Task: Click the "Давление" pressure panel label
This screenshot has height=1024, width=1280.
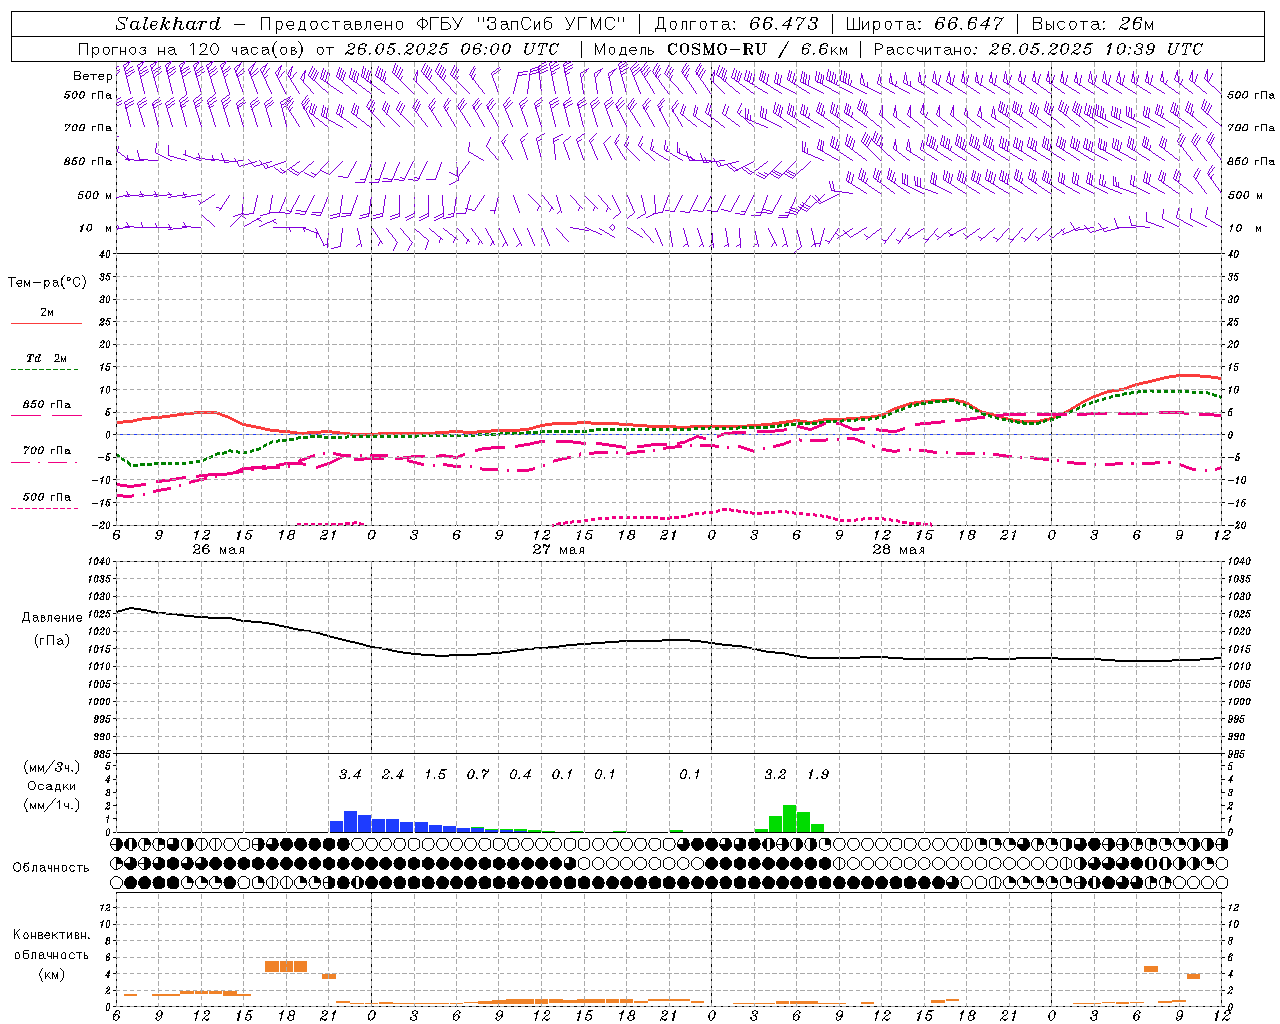Action: [52, 618]
